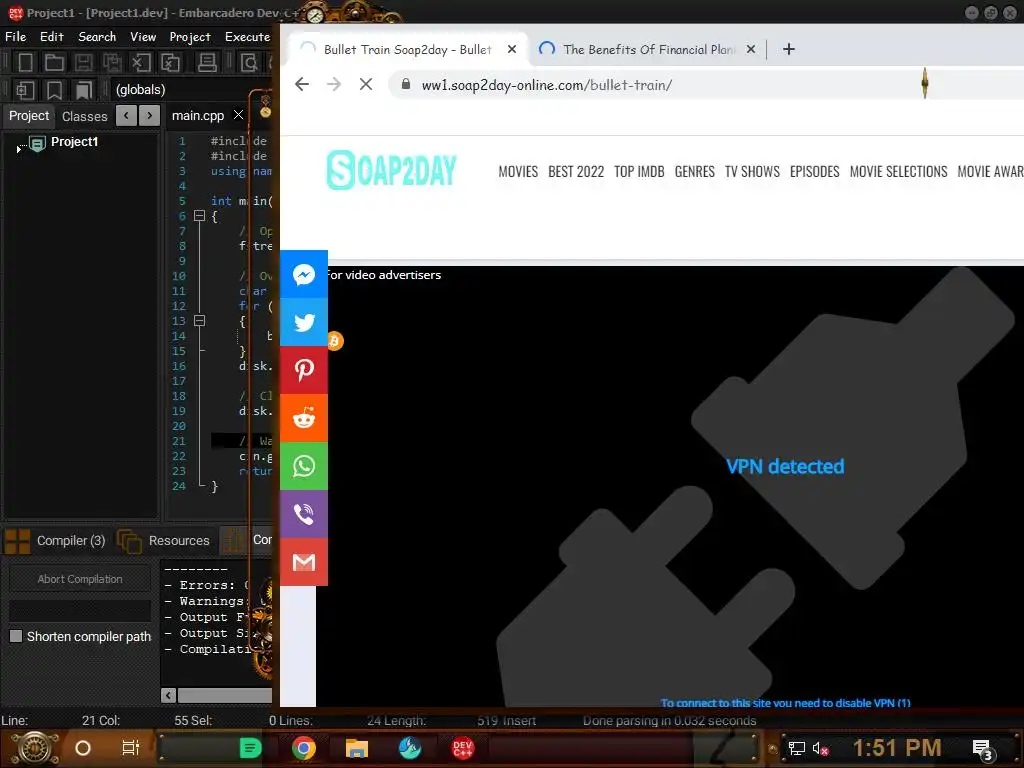Open the GENRES nav link

(x=694, y=171)
